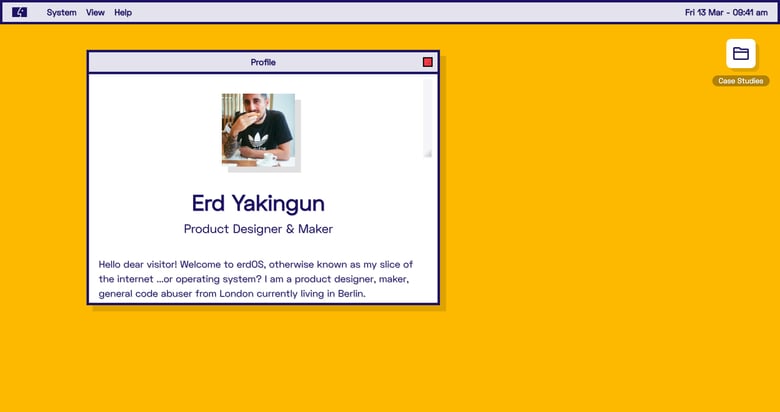Click the 'Profile' title text
Image resolution: width=780 pixels, height=412 pixels.
263,62
